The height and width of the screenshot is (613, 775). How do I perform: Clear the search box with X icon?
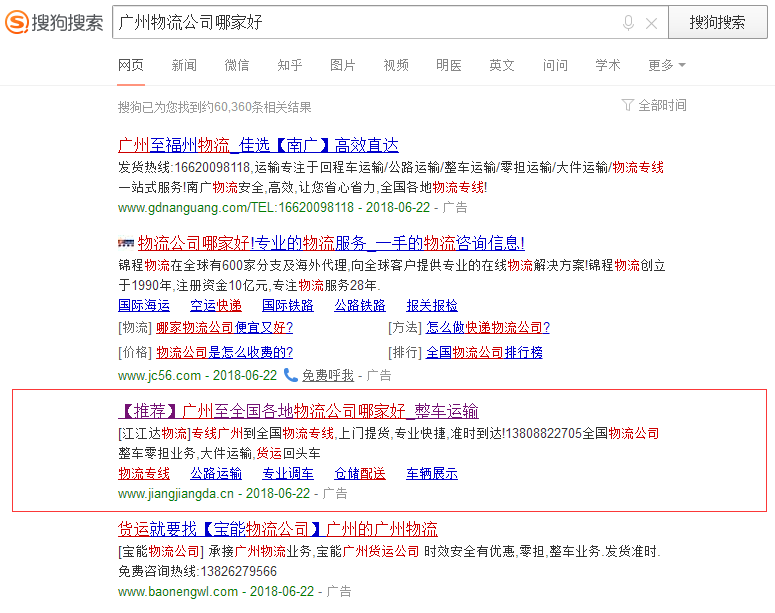[651, 23]
